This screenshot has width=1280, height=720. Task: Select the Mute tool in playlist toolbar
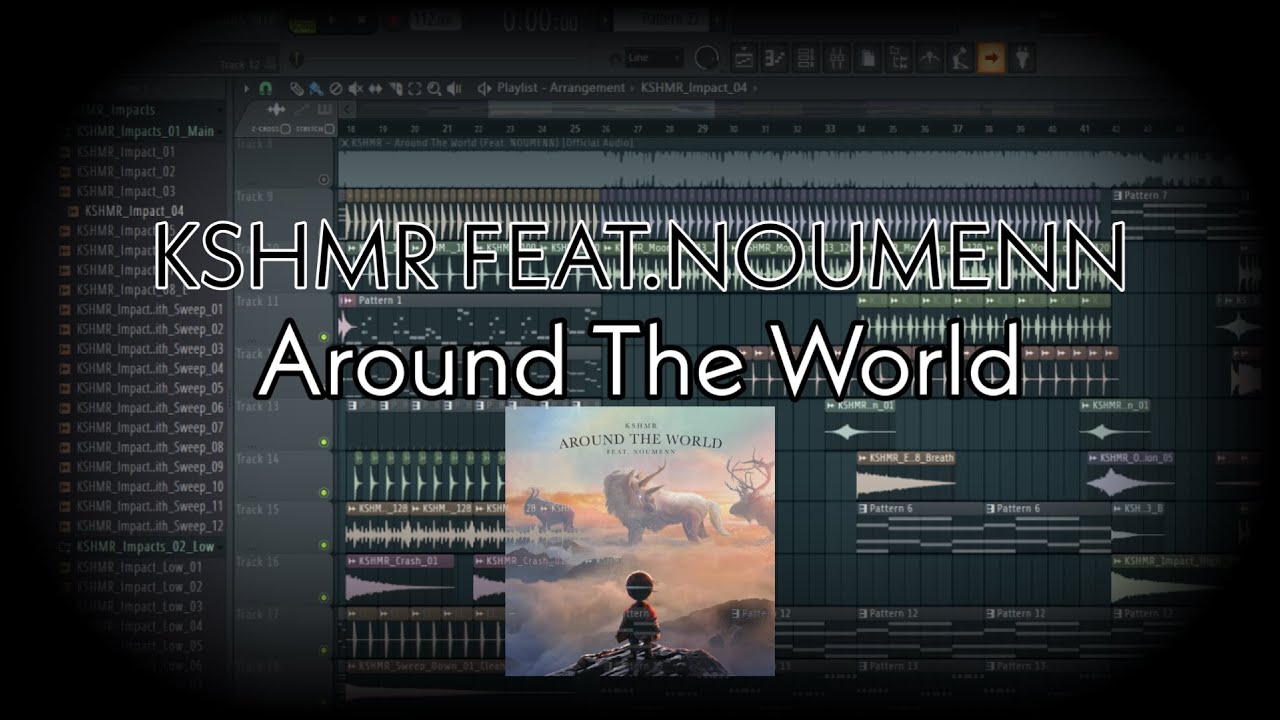tap(355, 88)
